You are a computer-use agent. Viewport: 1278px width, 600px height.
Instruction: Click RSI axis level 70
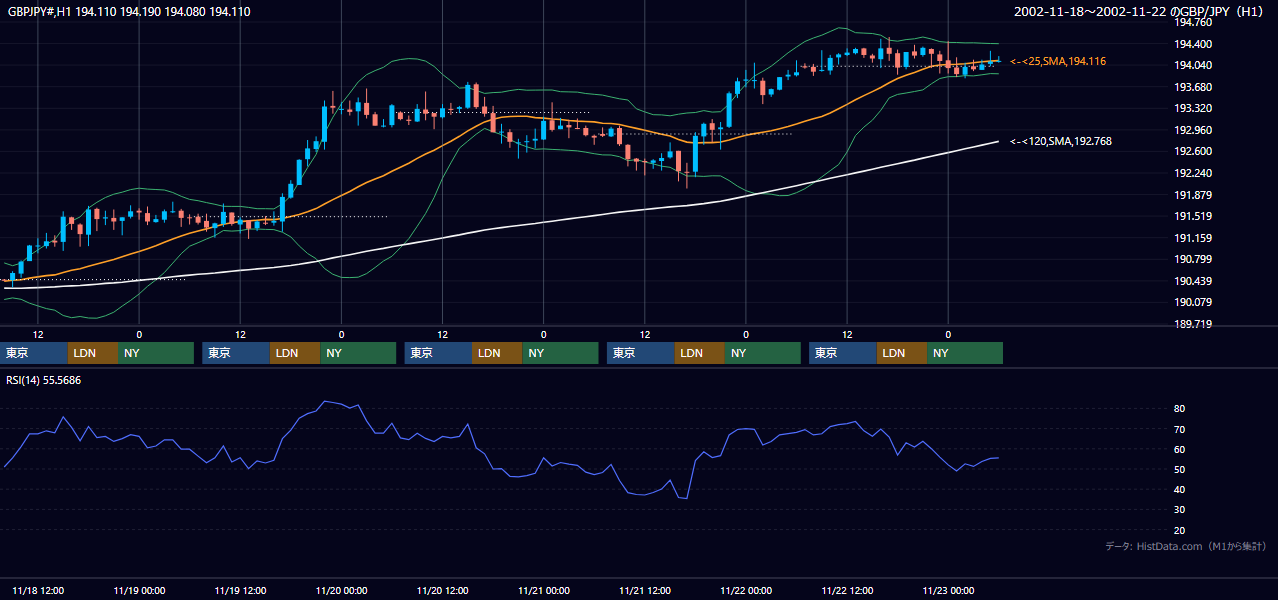point(1180,429)
